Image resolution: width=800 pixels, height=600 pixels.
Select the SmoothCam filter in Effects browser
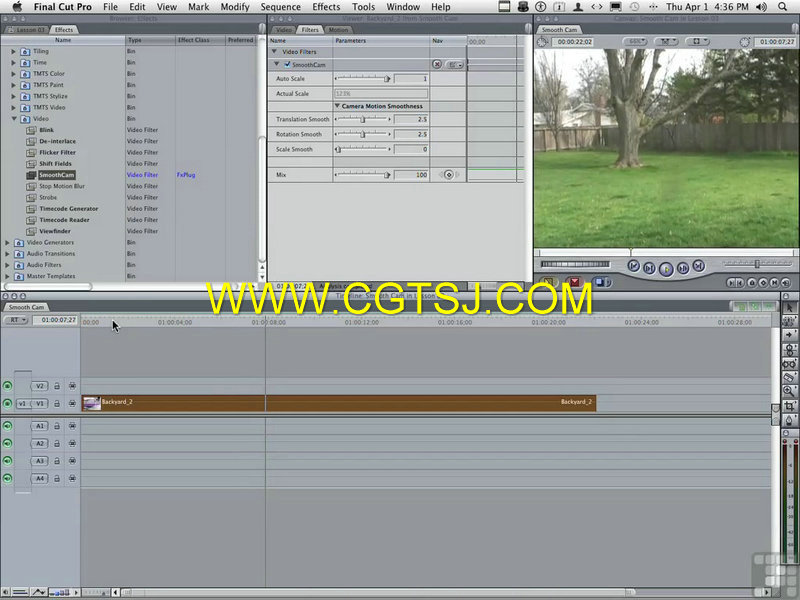(56, 175)
